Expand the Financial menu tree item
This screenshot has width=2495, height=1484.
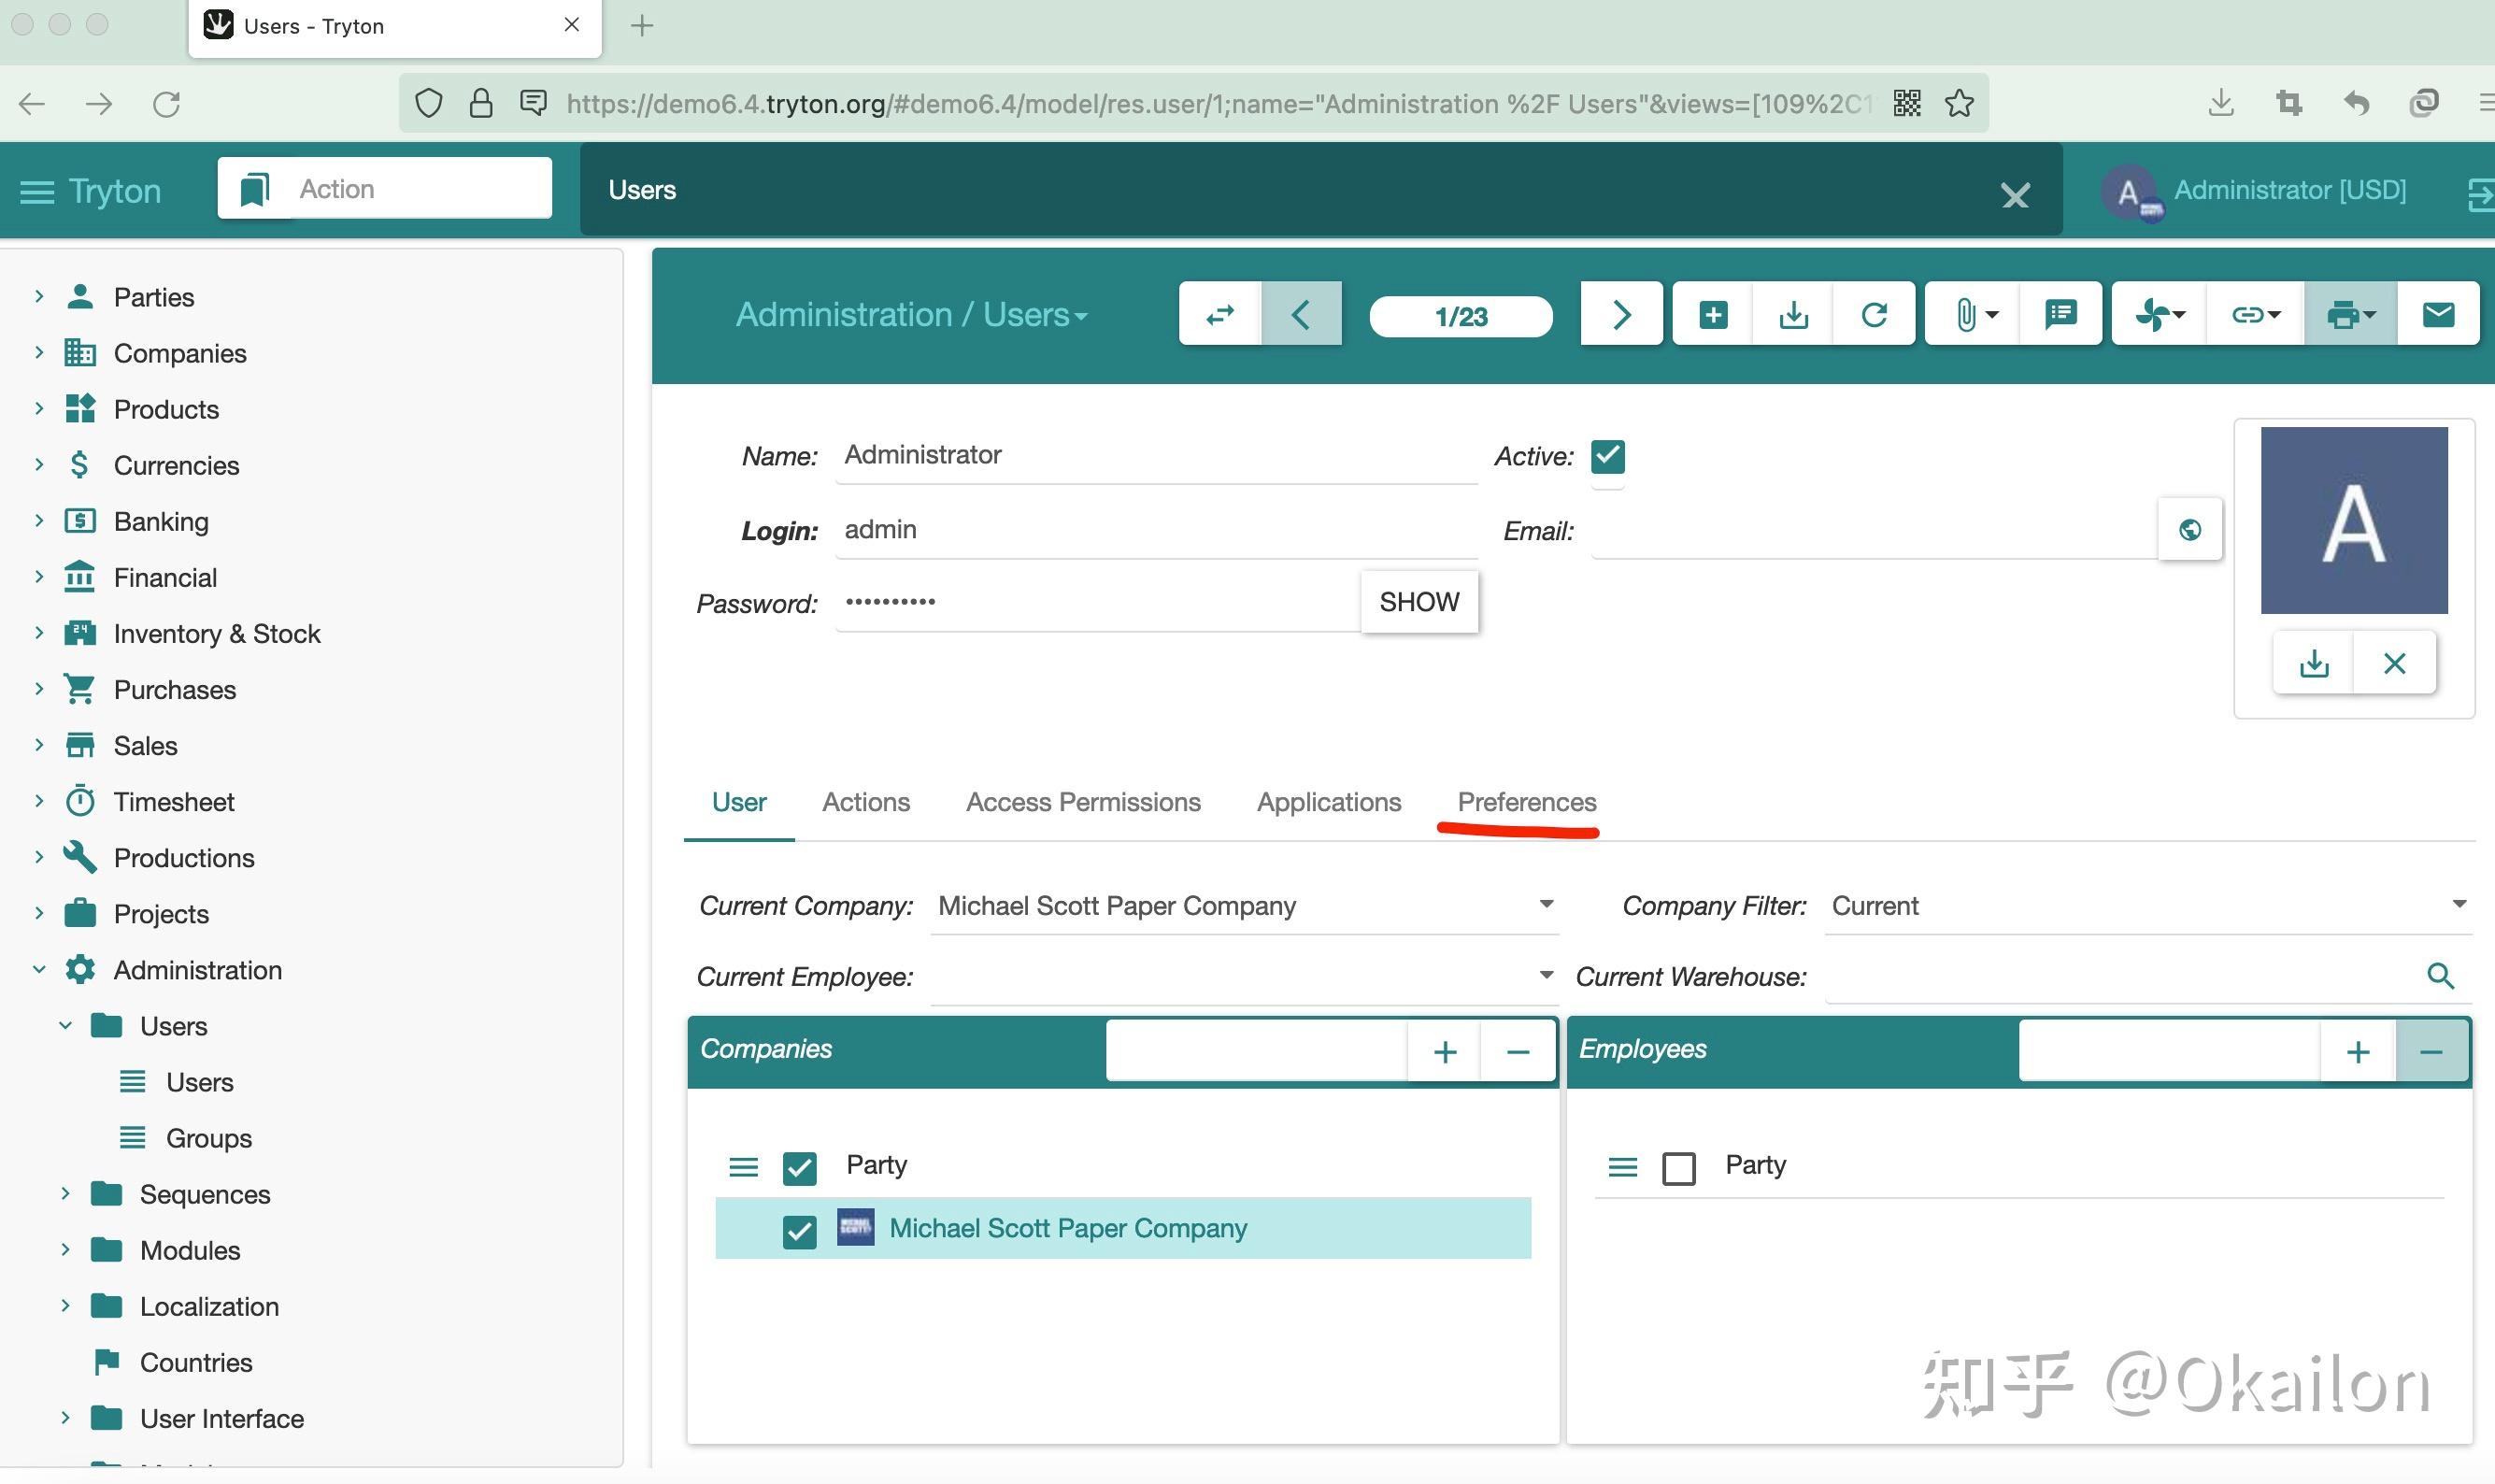[39, 577]
